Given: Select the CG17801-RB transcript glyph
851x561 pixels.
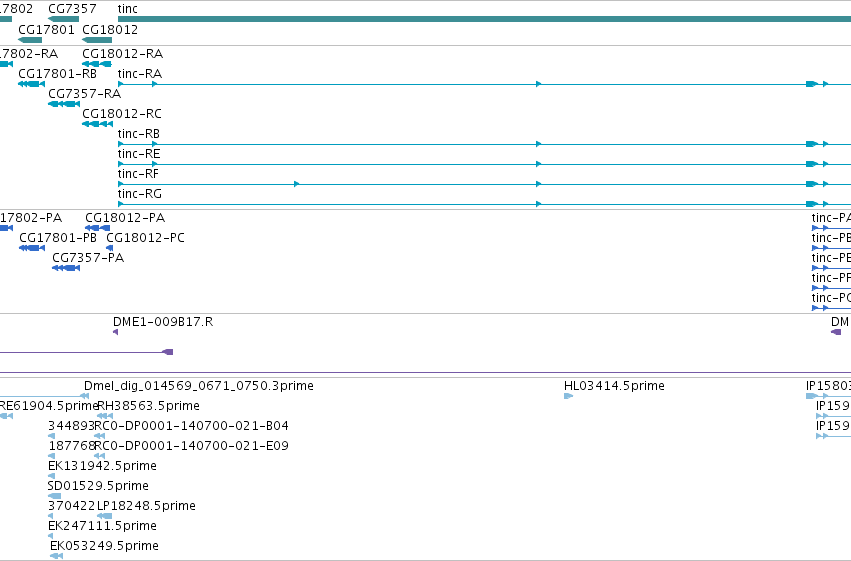Looking at the screenshot, I should 31,84.
